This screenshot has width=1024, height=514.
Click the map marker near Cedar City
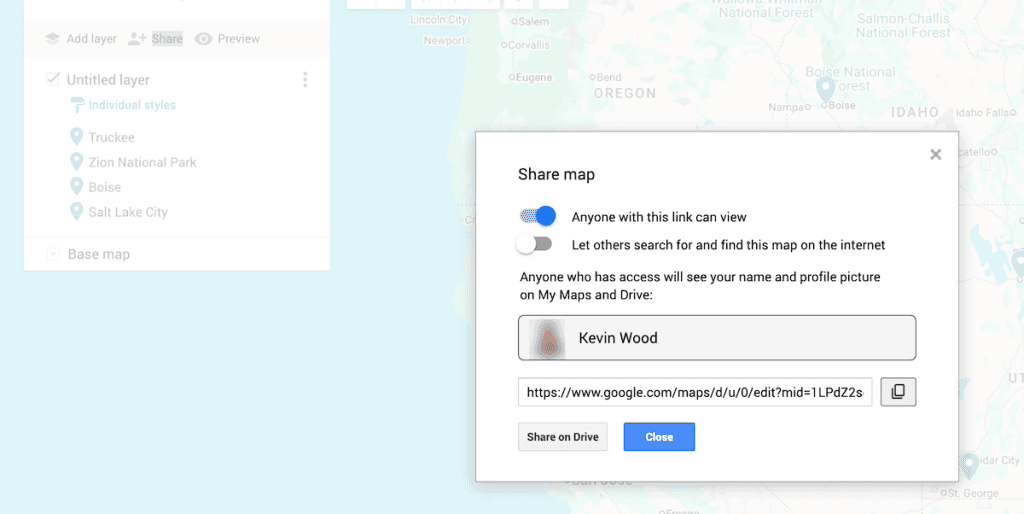[969, 466]
